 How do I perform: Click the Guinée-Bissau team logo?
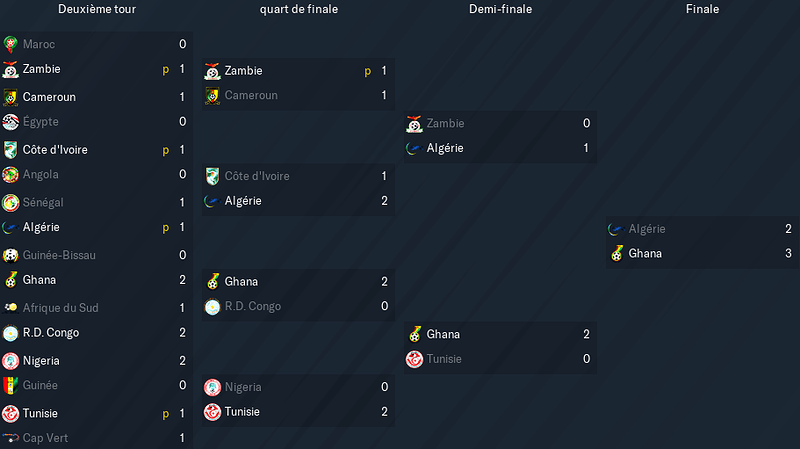pos(10,255)
